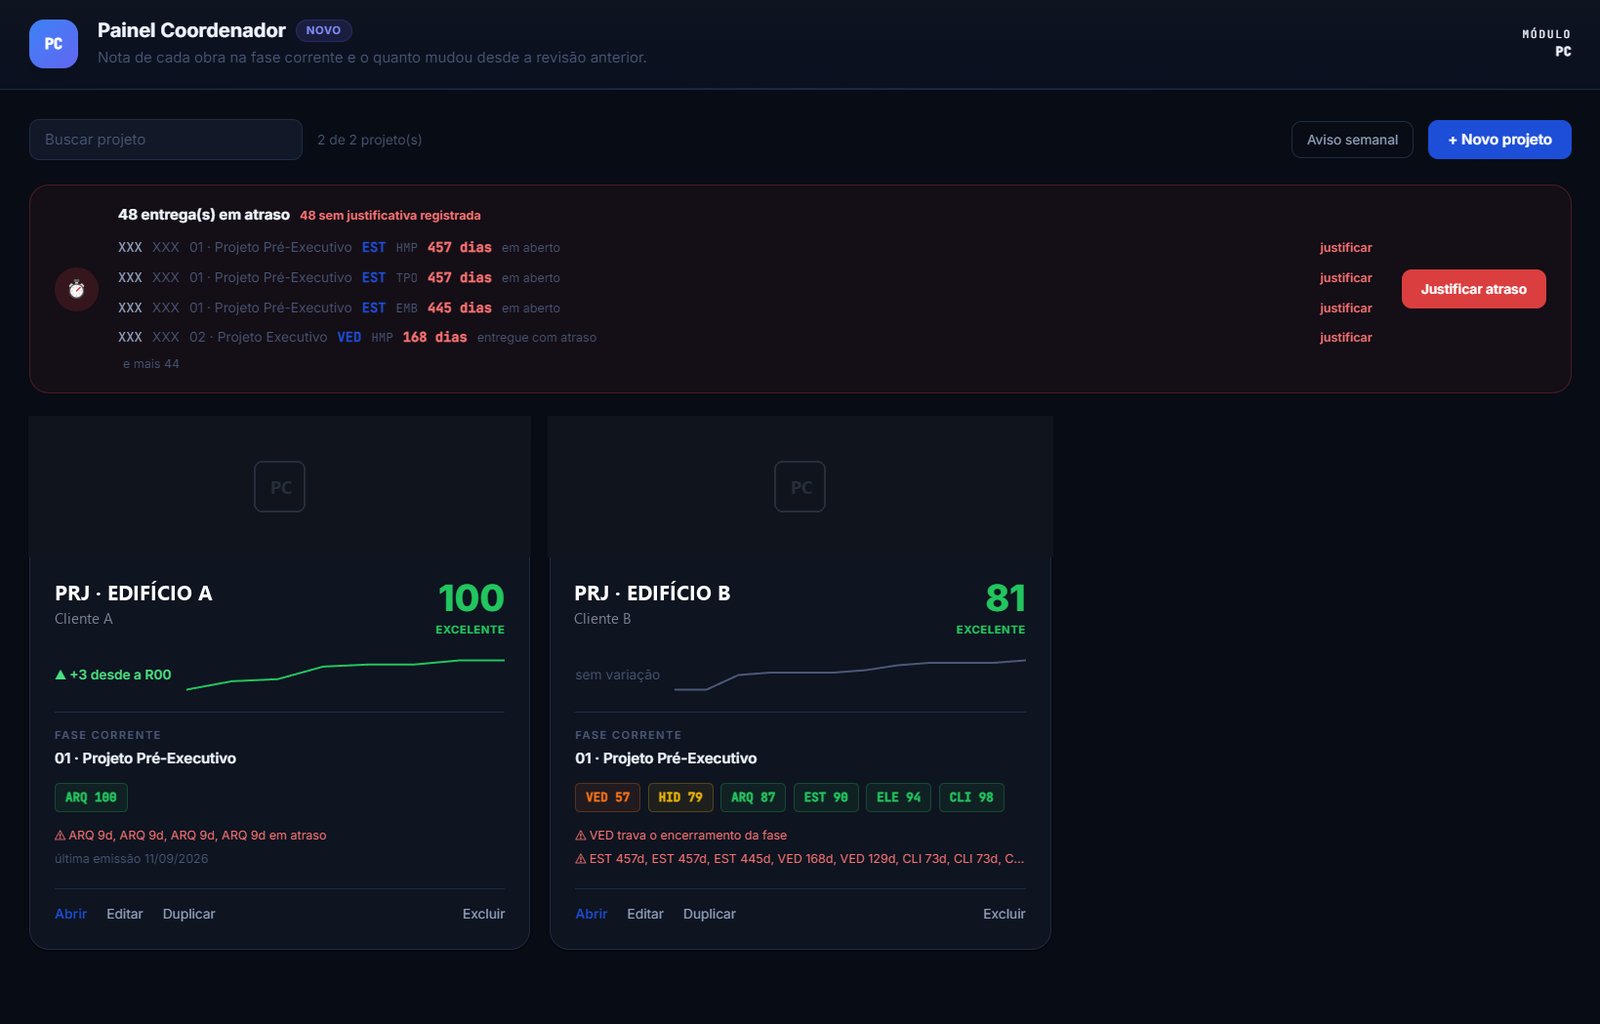
Task: Click the '2 de 2 projeto(s)' counter
Action: coord(369,140)
